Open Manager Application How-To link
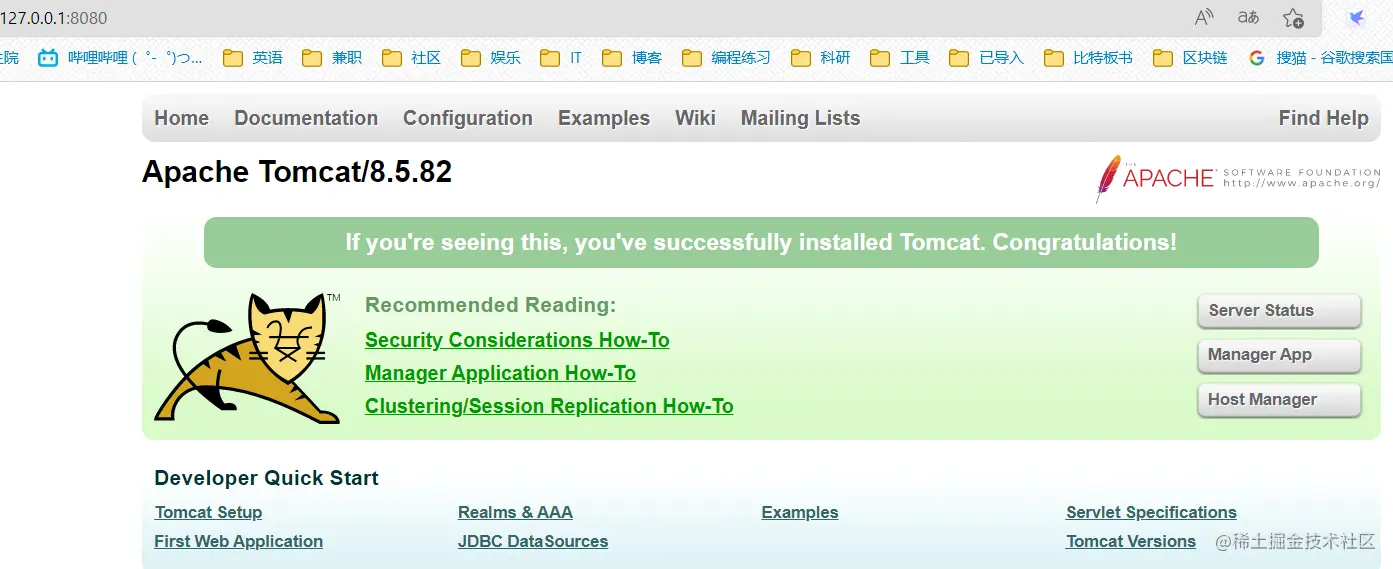1393x569 pixels. (500, 373)
